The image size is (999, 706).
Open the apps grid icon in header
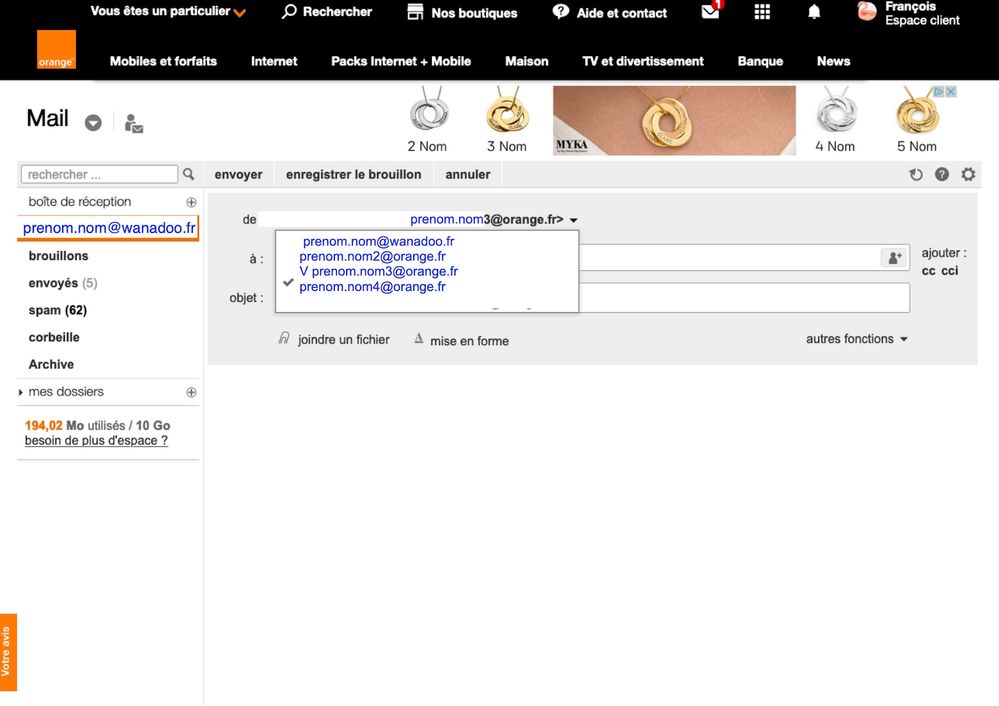(x=762, y=13)
